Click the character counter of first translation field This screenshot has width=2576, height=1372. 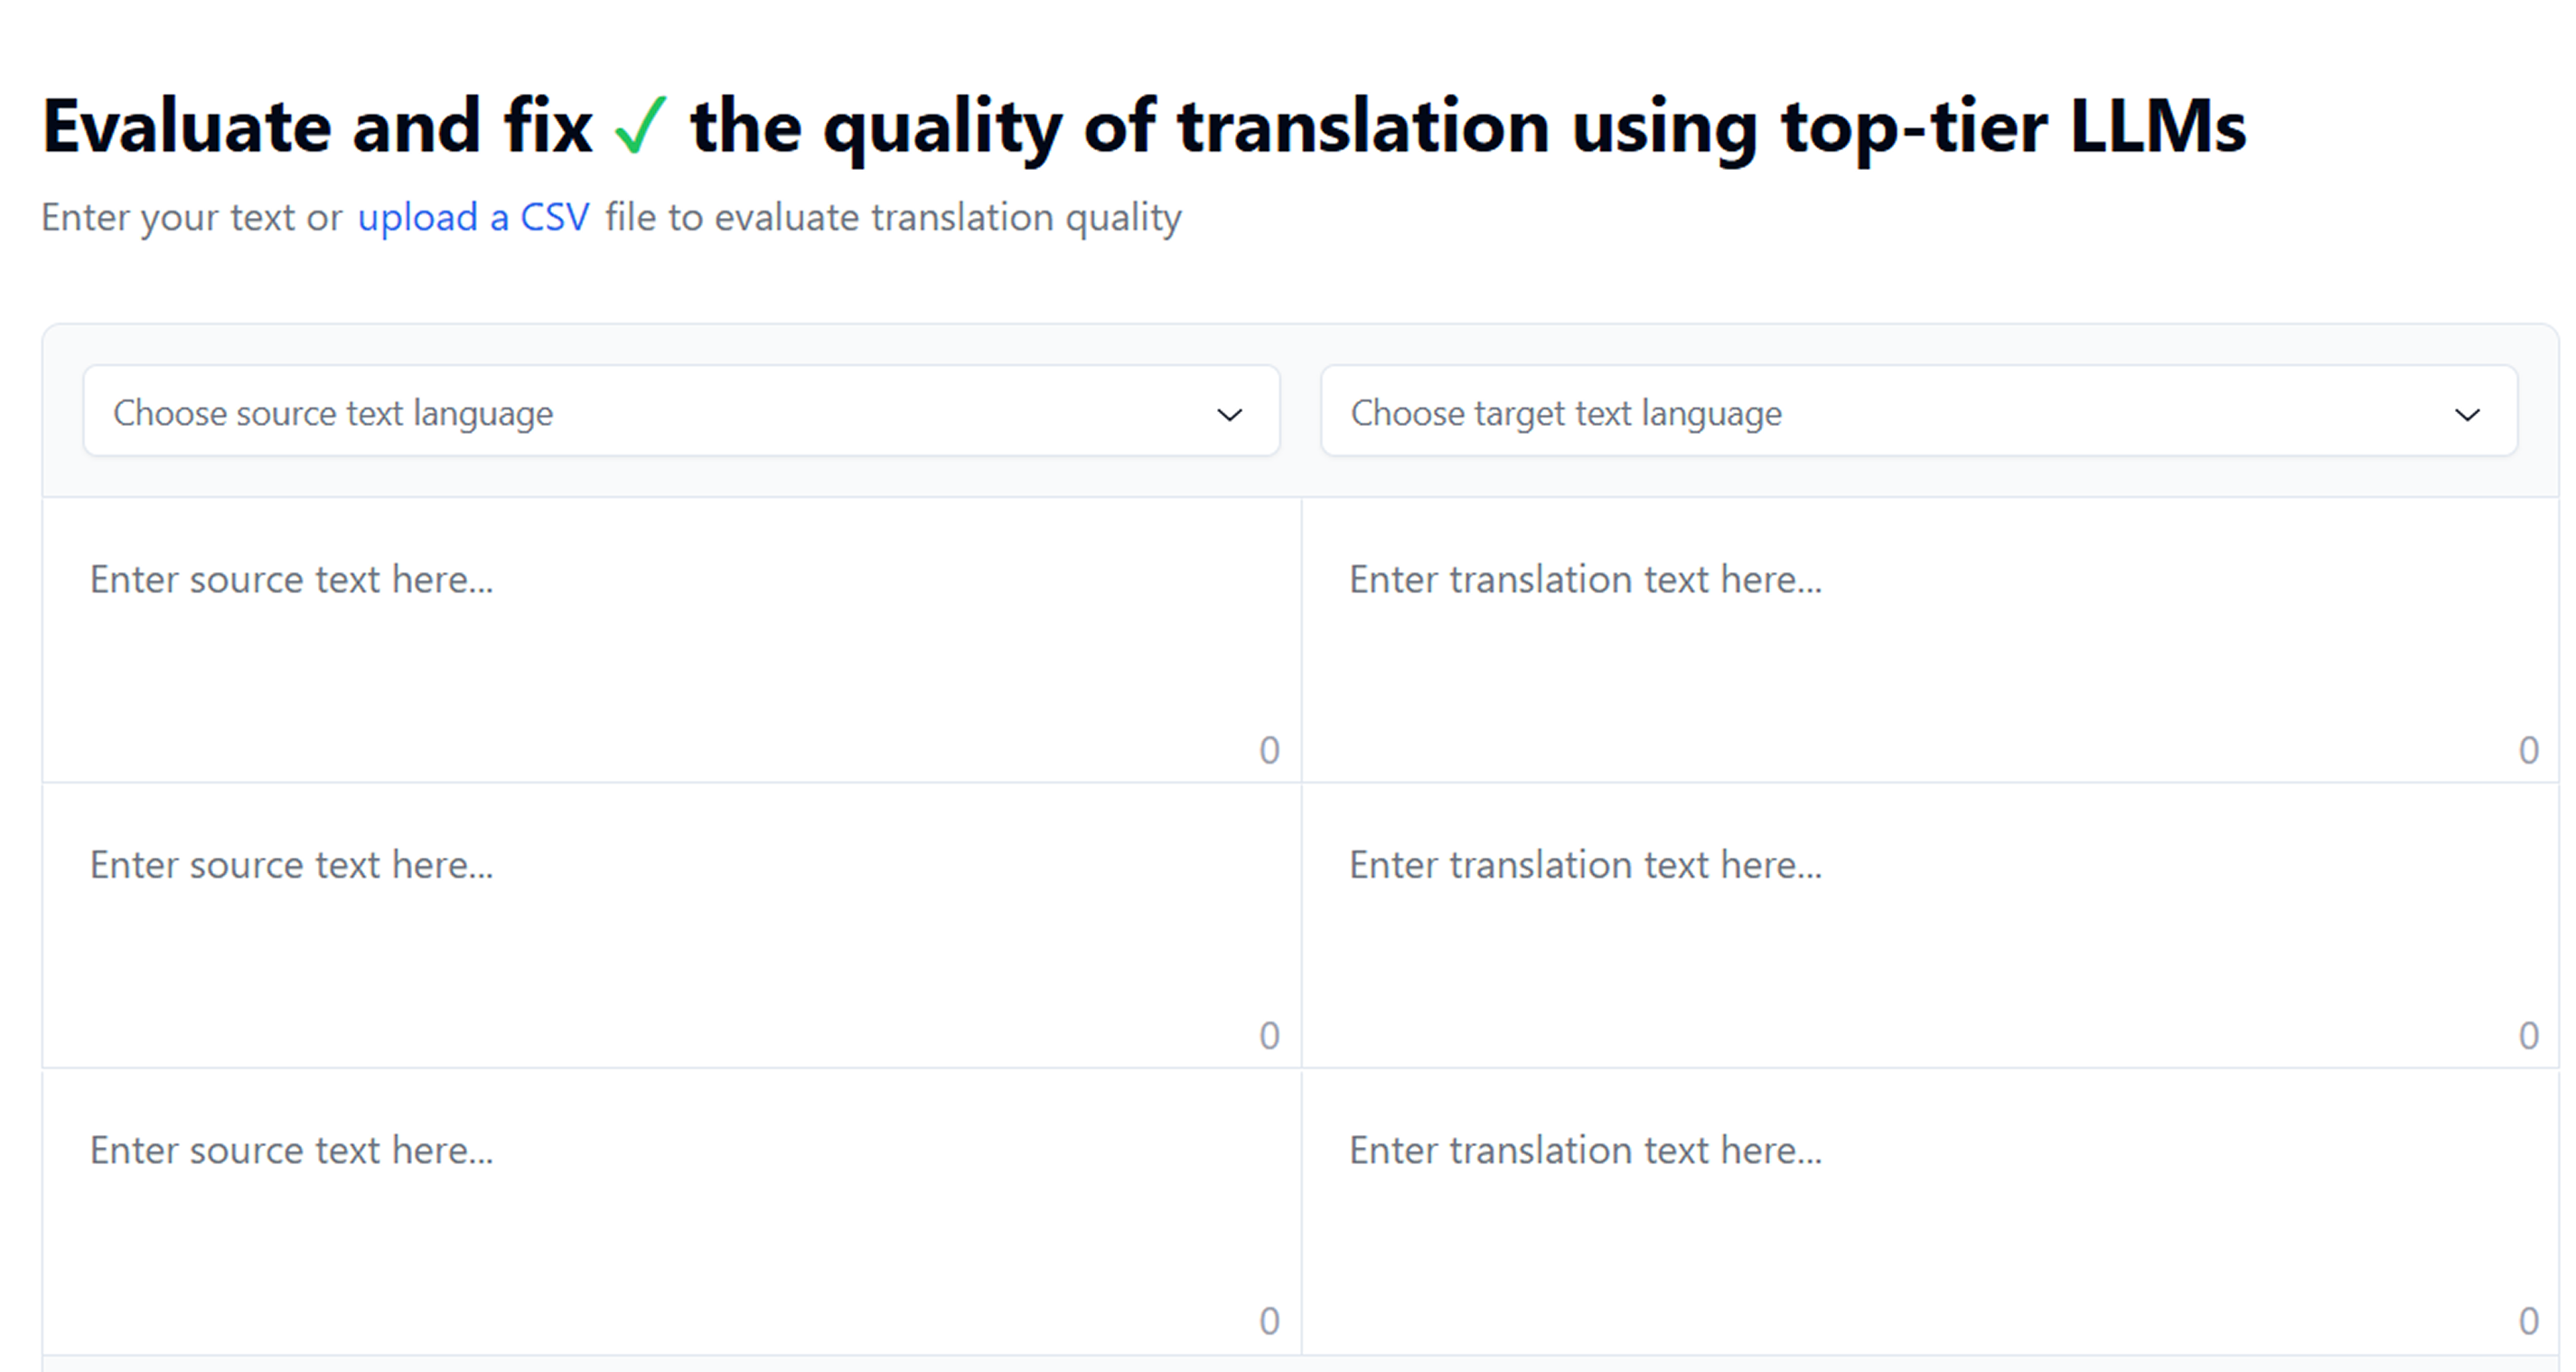2528,750
